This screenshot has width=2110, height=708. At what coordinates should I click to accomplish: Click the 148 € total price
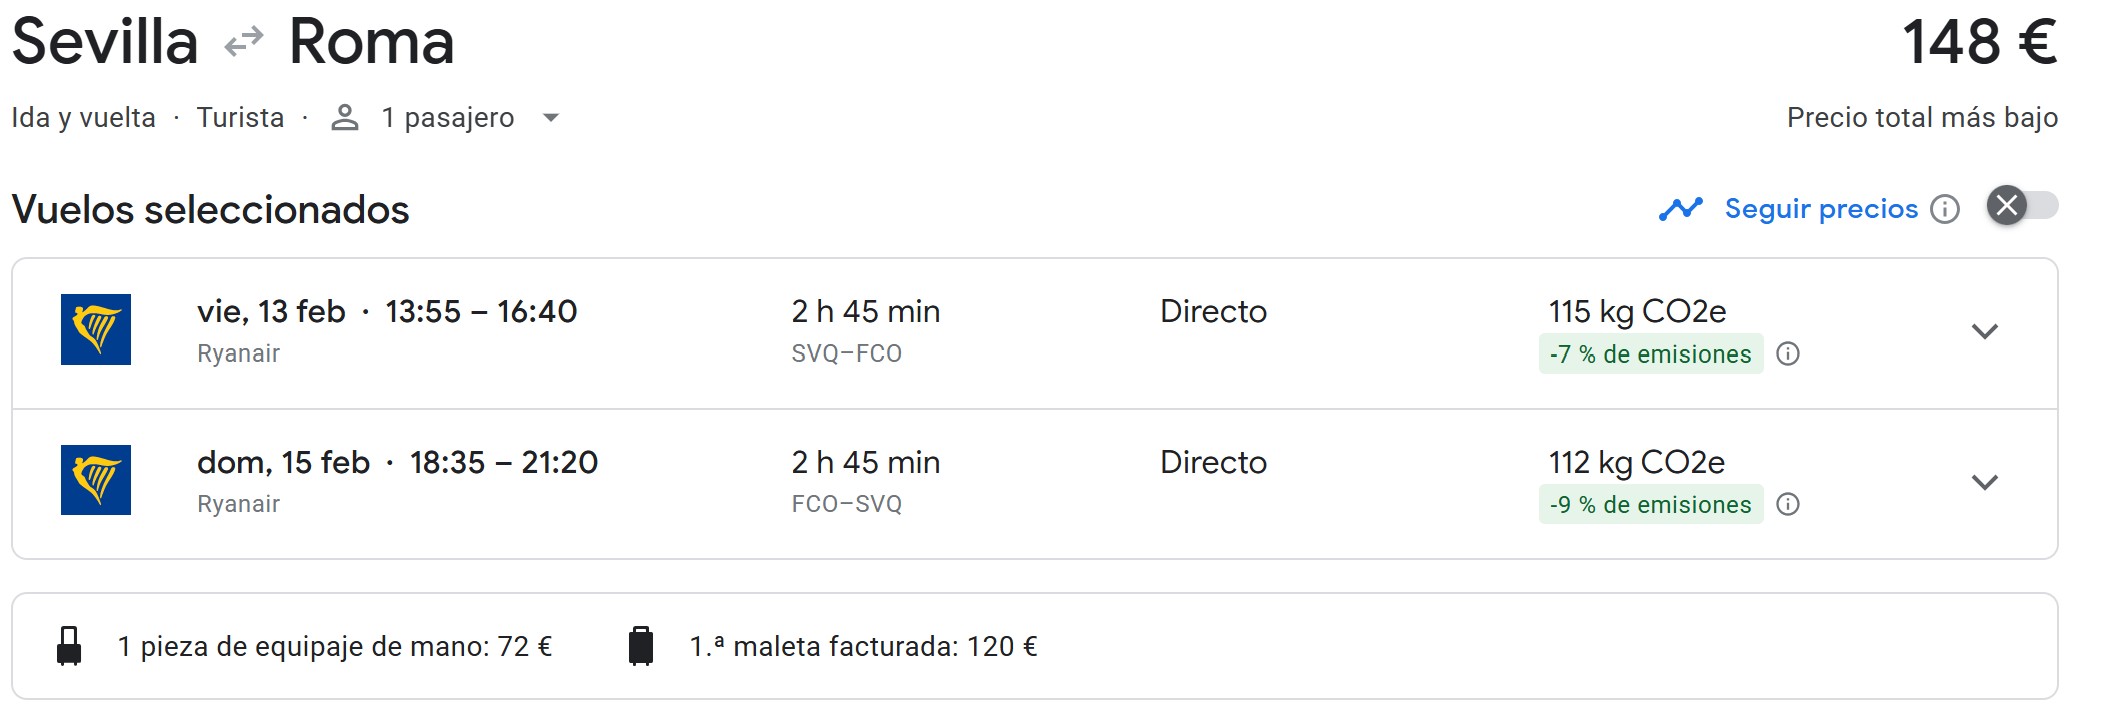click(1979, 43)
